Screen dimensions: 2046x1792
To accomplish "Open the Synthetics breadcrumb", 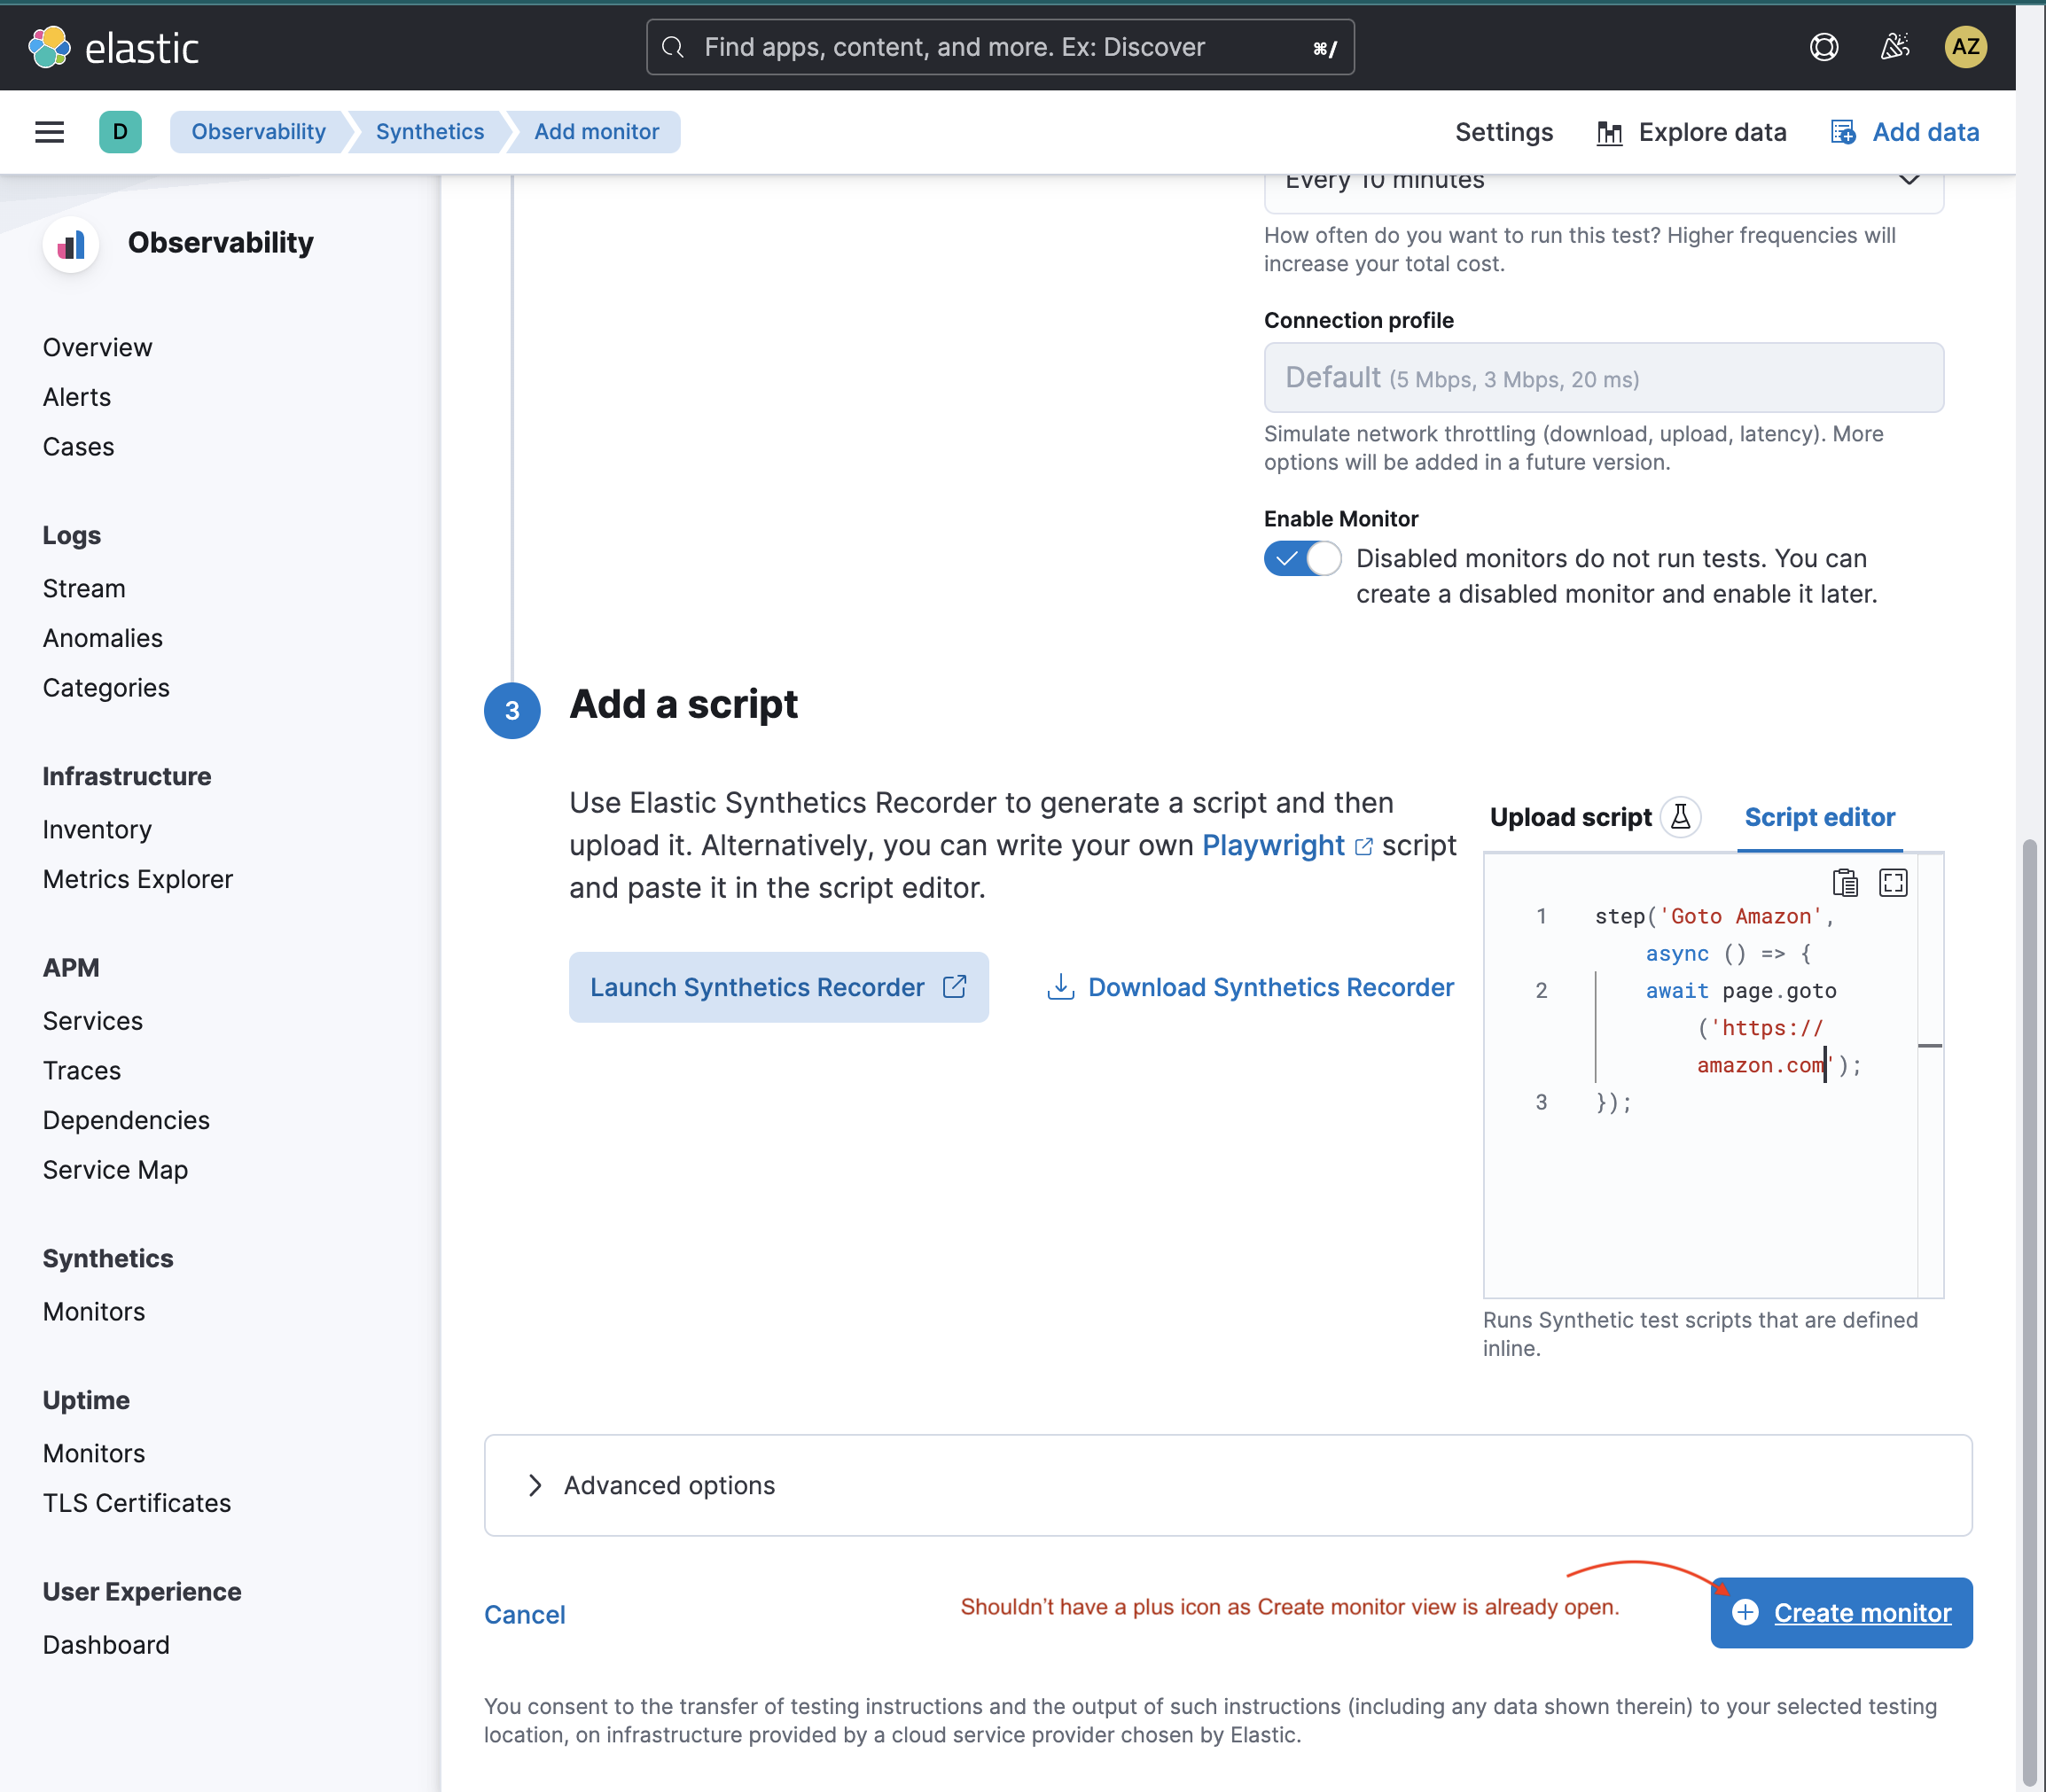I will point(428,131).
